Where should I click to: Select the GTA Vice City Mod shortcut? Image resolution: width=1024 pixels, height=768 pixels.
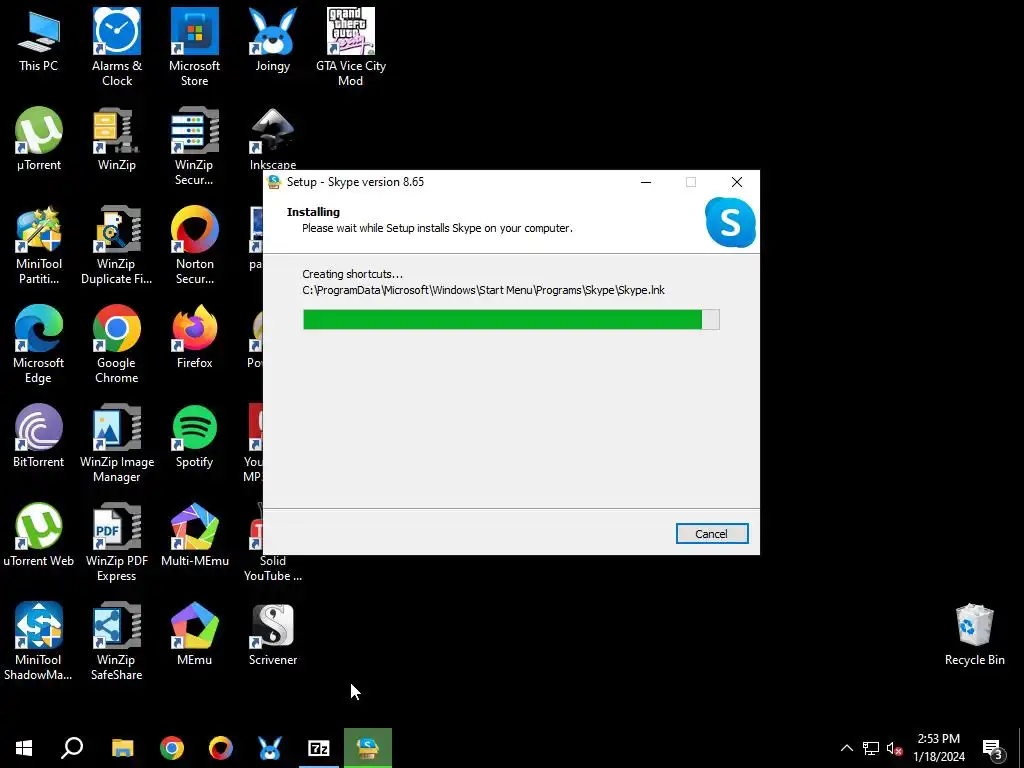[x=351, y=47]
